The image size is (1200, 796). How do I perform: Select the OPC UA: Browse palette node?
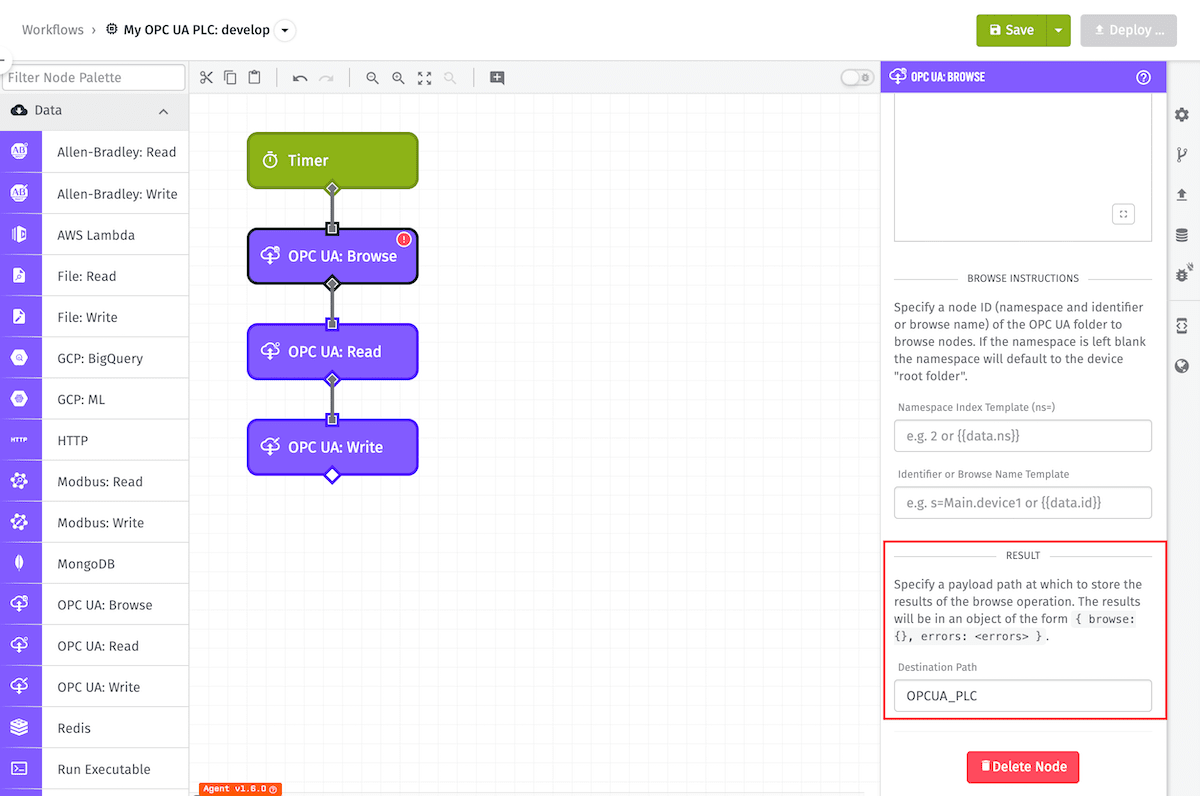pos(94,605)
